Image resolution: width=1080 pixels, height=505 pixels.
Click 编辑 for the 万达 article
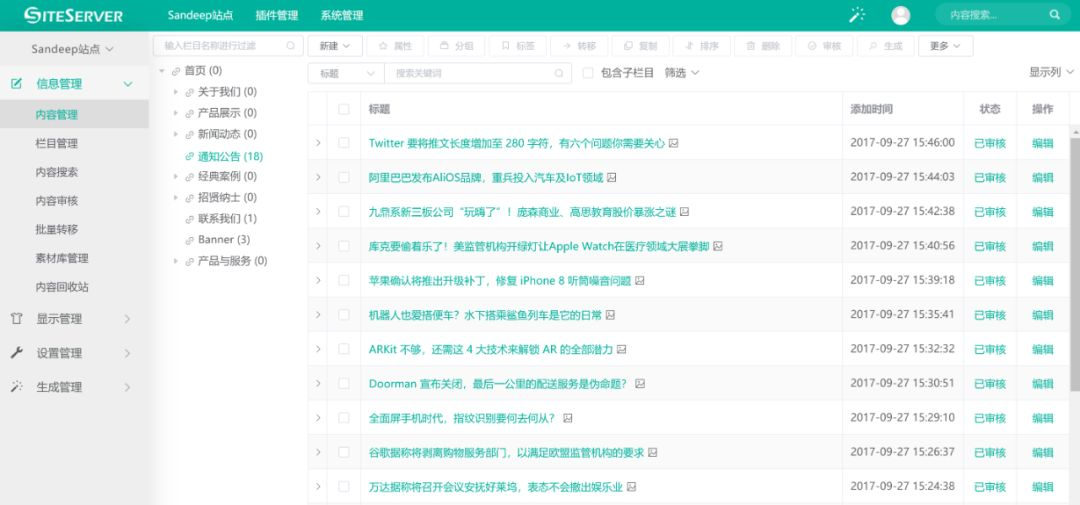click(1042, 487)
